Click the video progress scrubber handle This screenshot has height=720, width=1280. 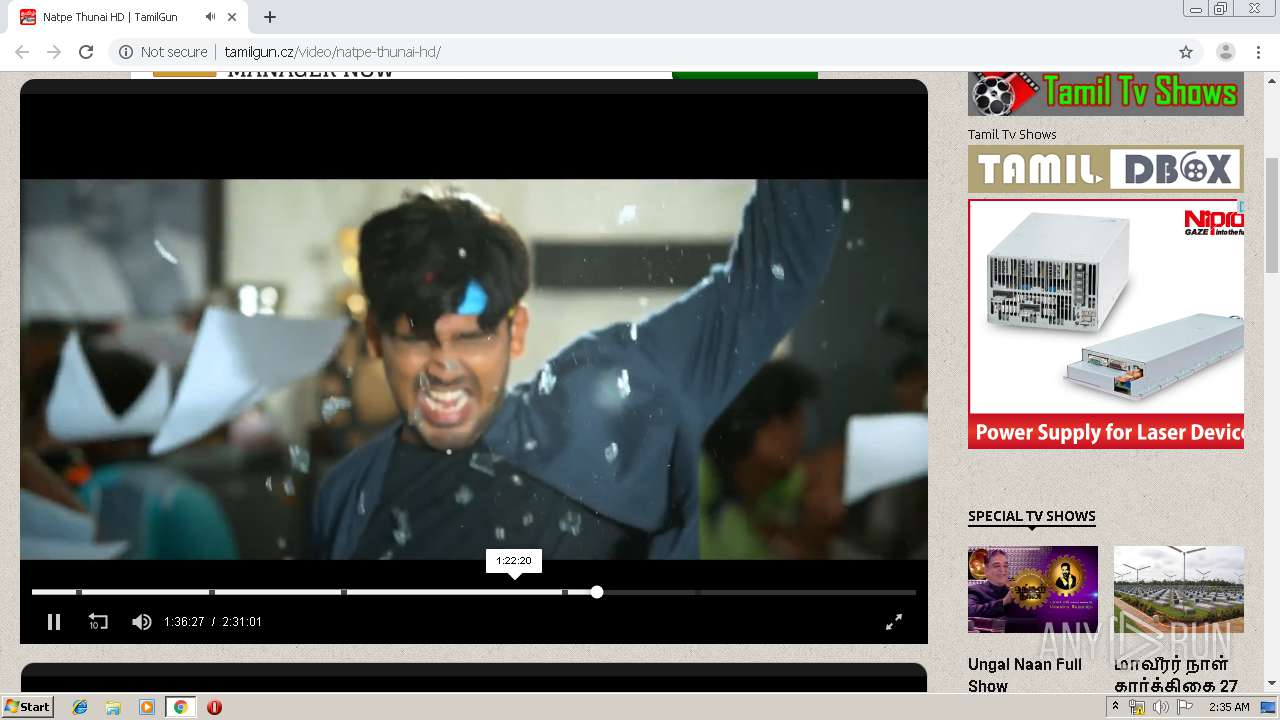tap(597, 592)
